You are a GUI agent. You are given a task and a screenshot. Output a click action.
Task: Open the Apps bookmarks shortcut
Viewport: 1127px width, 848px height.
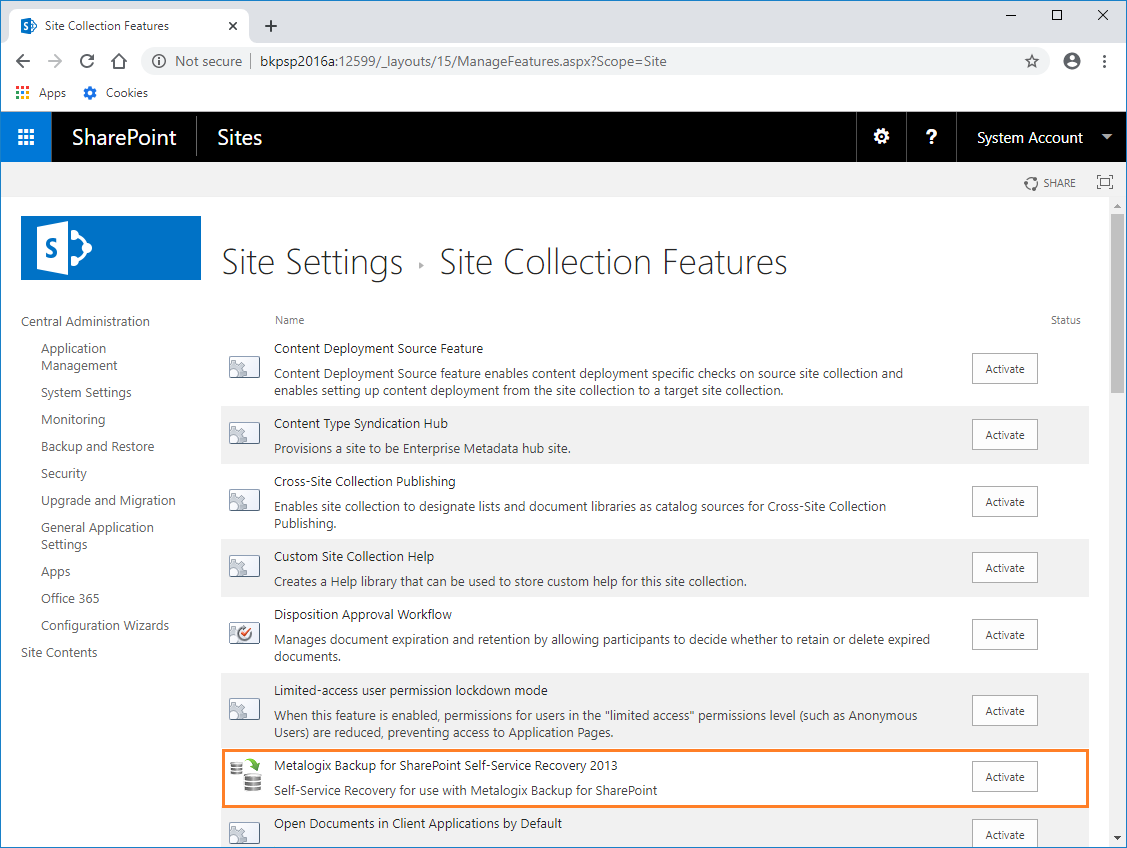point(41,93)
